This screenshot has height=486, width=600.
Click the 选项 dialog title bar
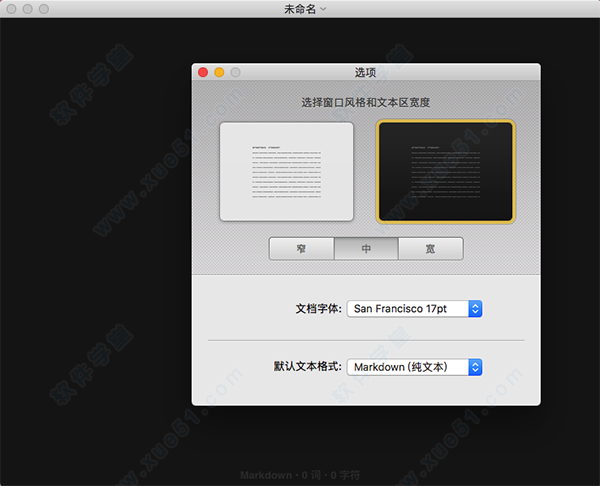coord(366,72)
